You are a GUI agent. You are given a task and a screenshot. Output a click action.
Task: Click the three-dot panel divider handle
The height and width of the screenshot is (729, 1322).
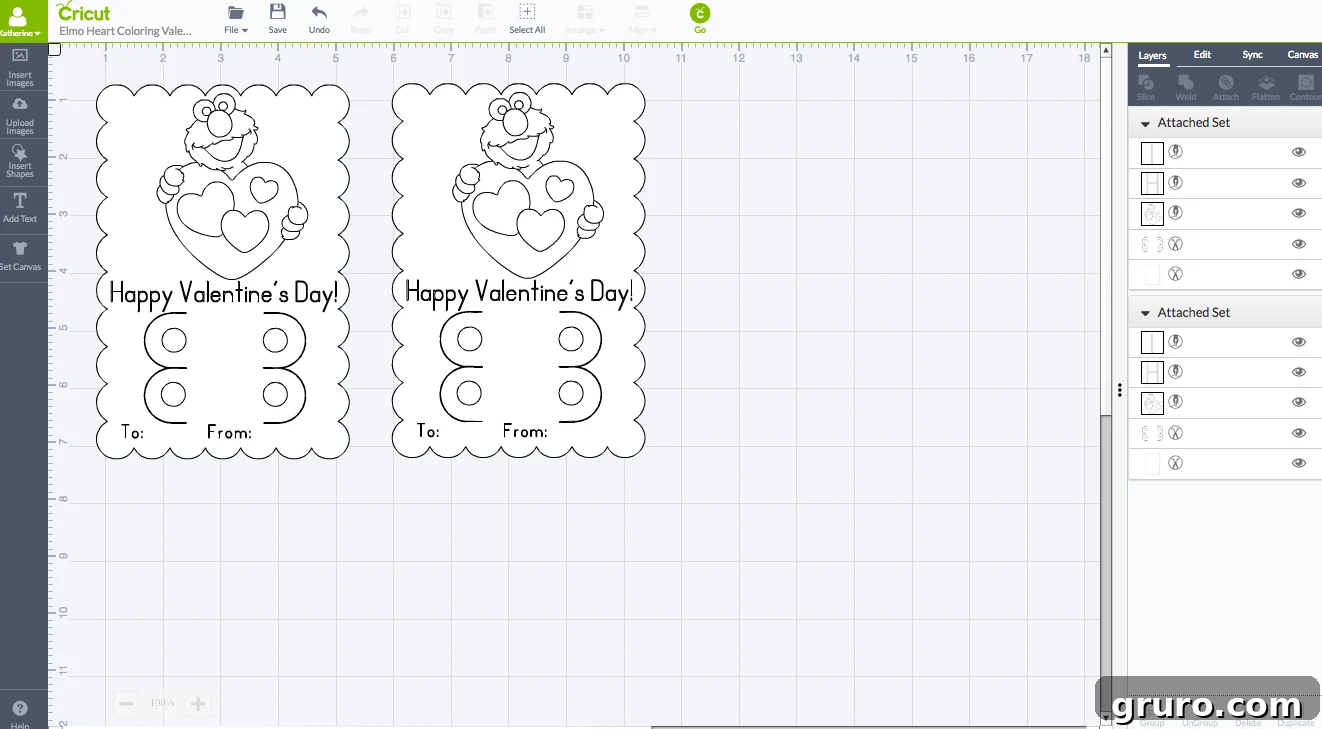coord(1120,390)
